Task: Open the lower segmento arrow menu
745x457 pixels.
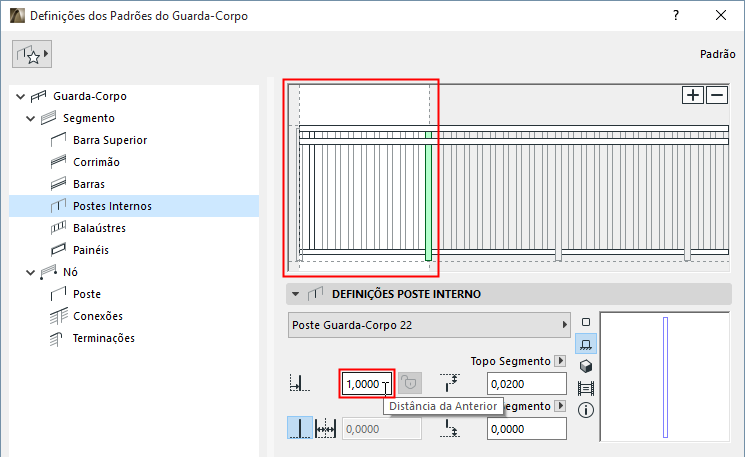Action: (561, 406)
